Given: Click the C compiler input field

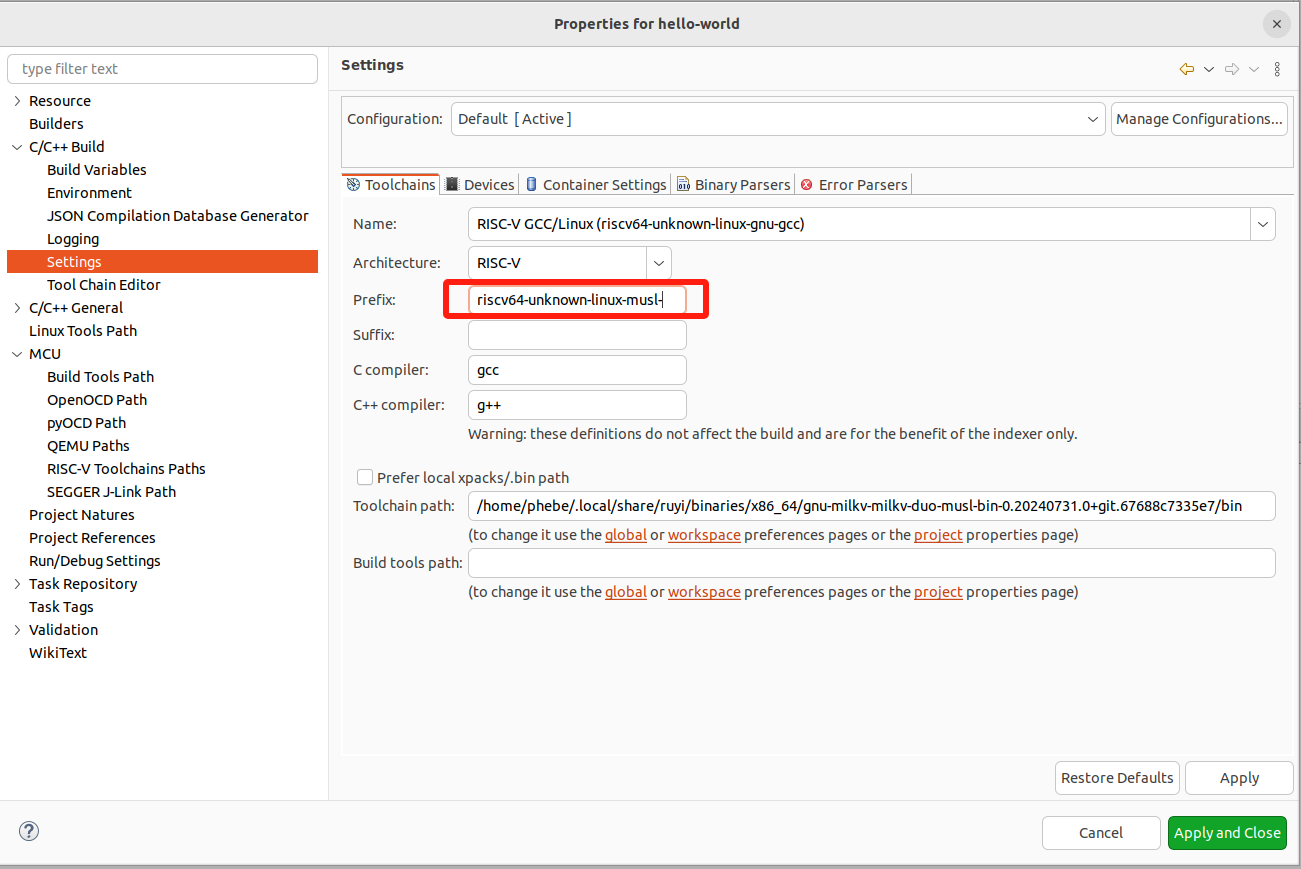Looking at the screenshot, I should pos(577,370).
